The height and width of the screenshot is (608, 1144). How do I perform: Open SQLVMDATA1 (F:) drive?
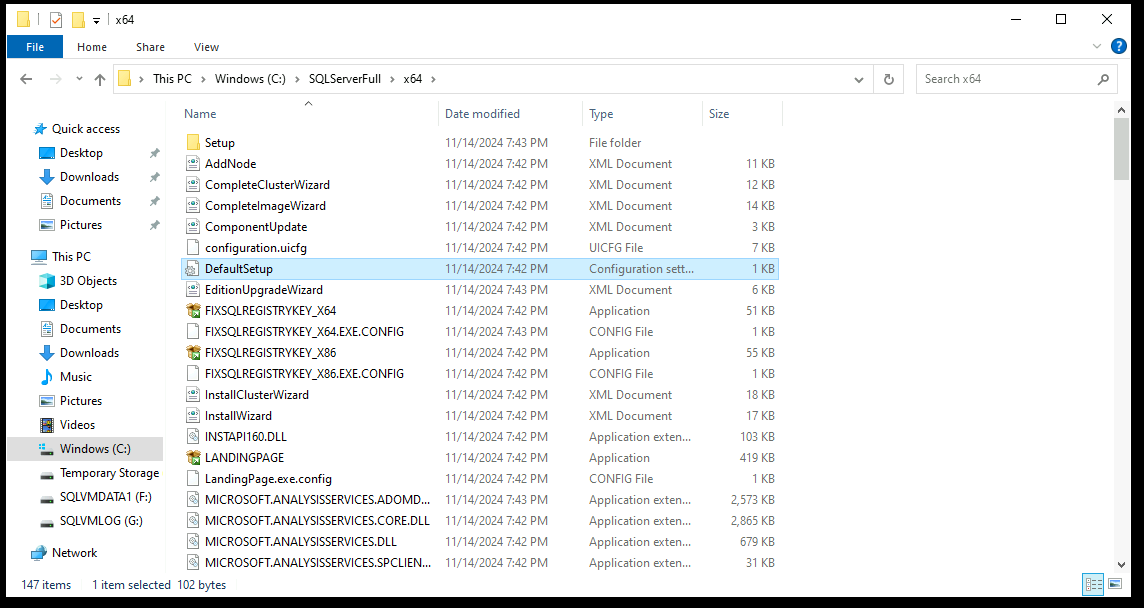(106, 497)
